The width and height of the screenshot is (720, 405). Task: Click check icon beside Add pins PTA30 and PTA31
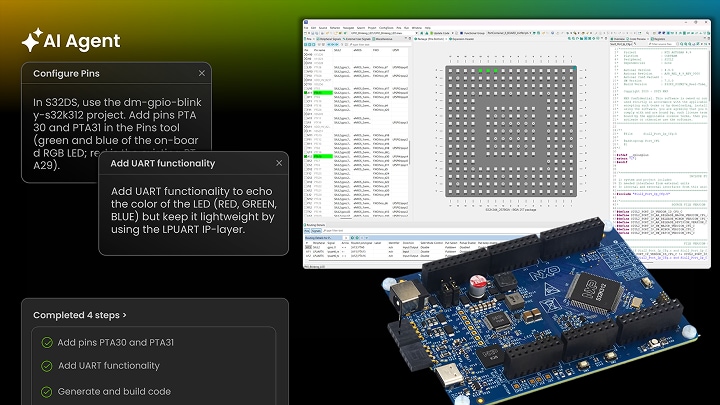(47, 342)
